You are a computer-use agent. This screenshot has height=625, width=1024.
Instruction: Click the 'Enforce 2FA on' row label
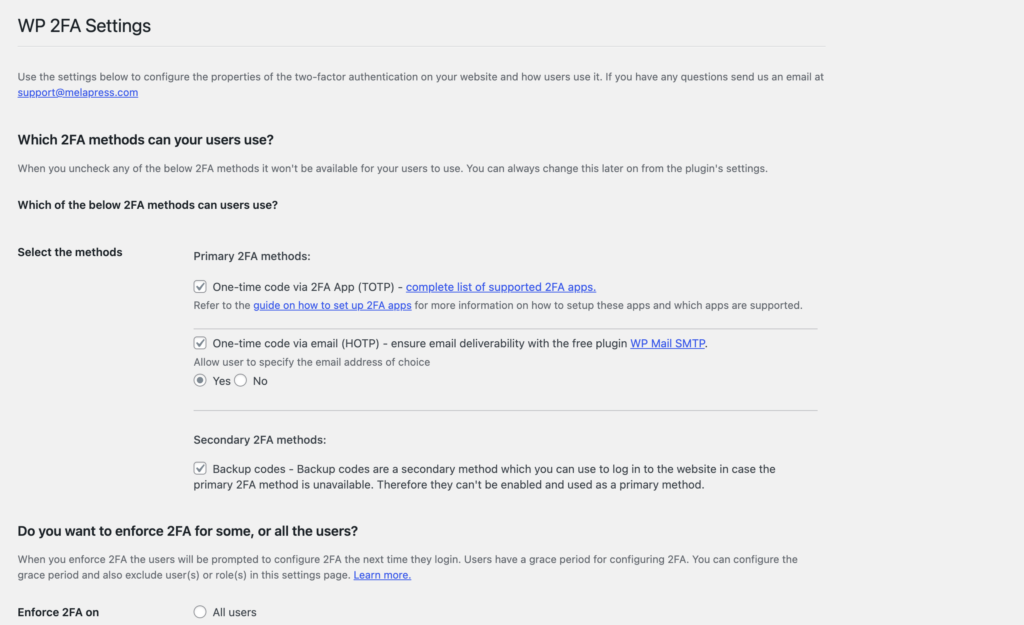[x=59, y=612]
